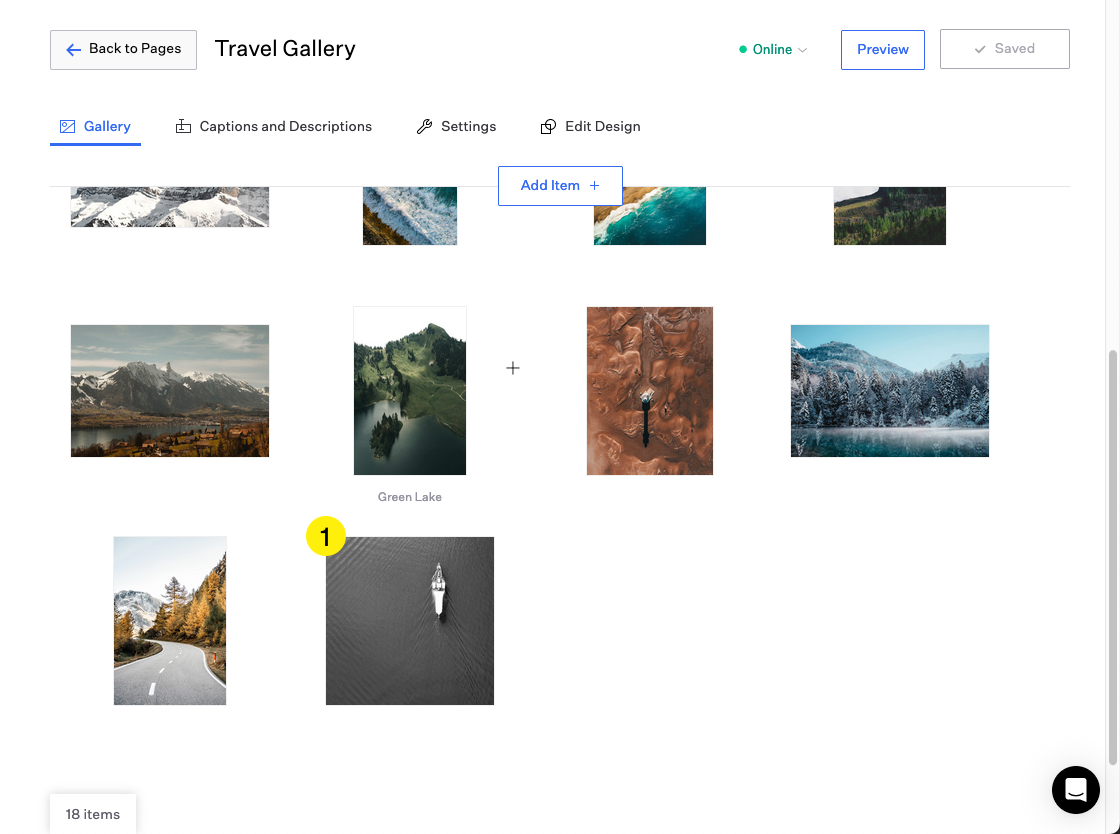Open the Settings tab
This screenshot has height=834, width=1120.
tap(456, 126)
